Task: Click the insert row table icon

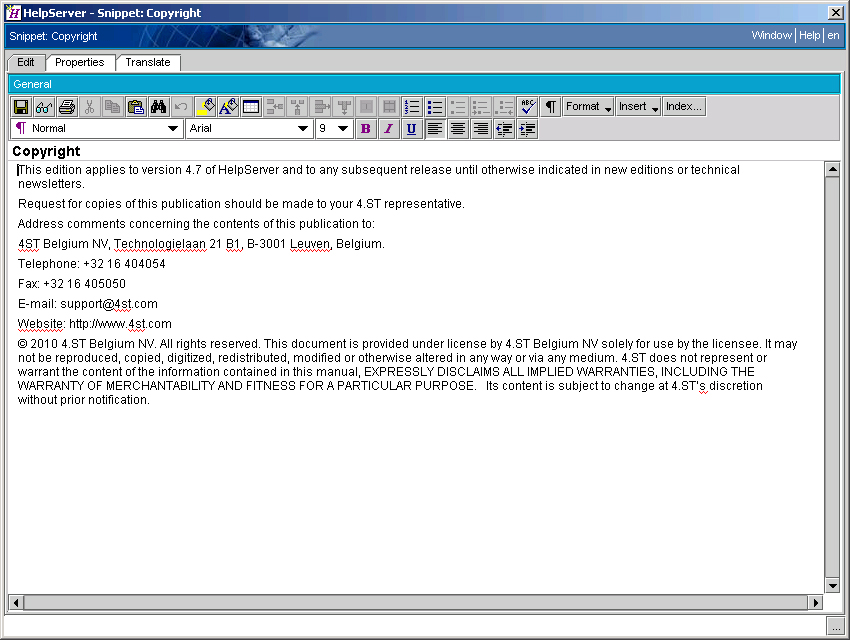Action: click(274, 107)
